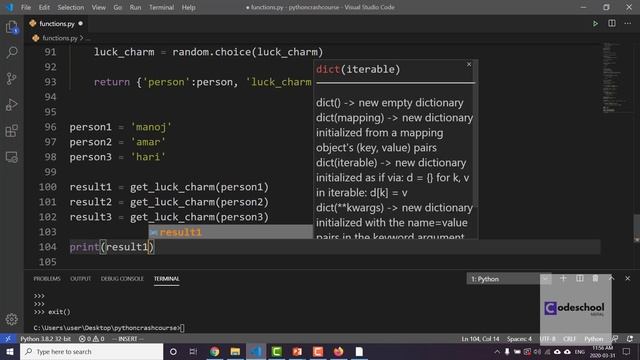This screenshot has height=360, width=640.
Task: Open the Source Control view
Action: (12, 78)
